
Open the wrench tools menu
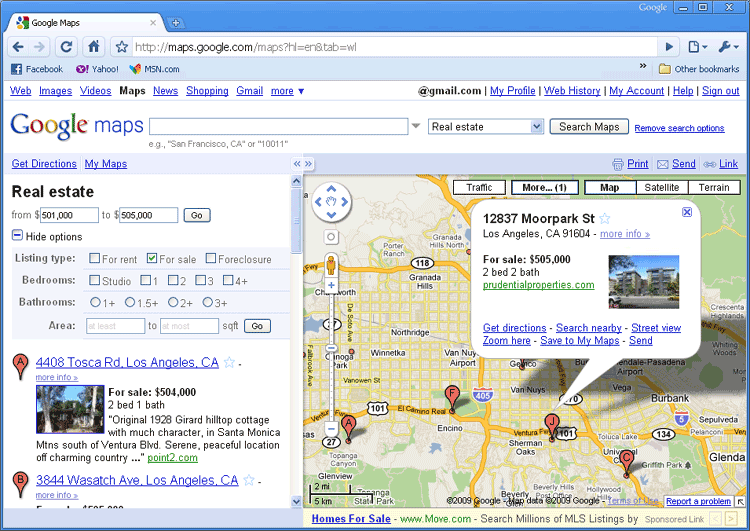728,47
